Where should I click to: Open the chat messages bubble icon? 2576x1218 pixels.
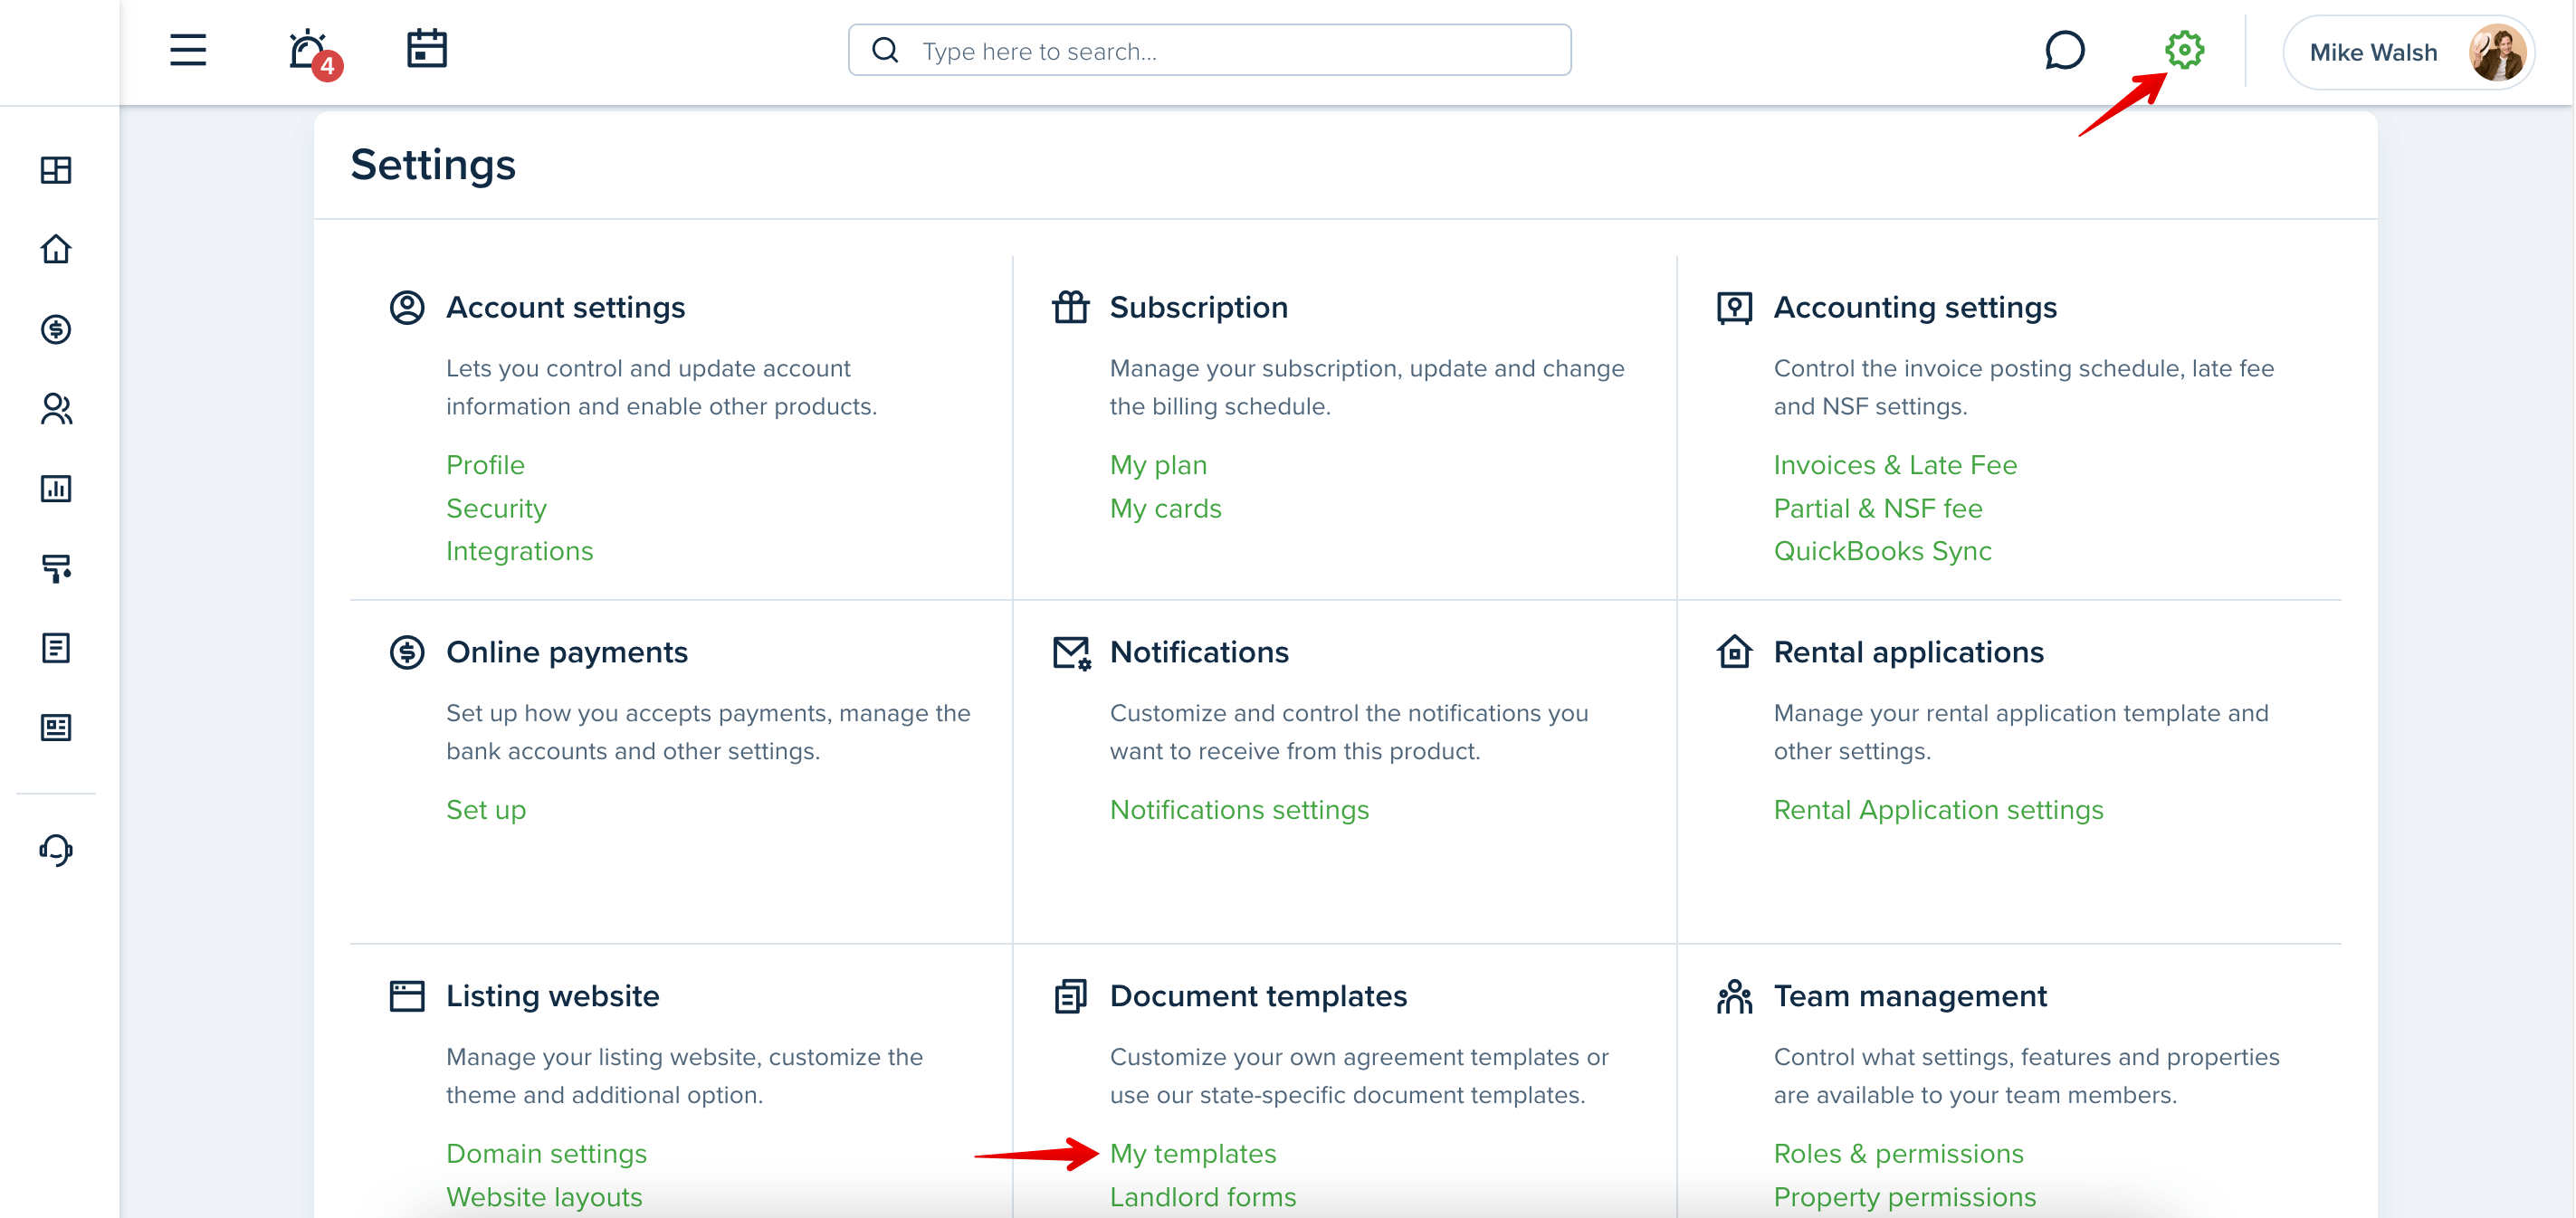[x=2065, y=50]
